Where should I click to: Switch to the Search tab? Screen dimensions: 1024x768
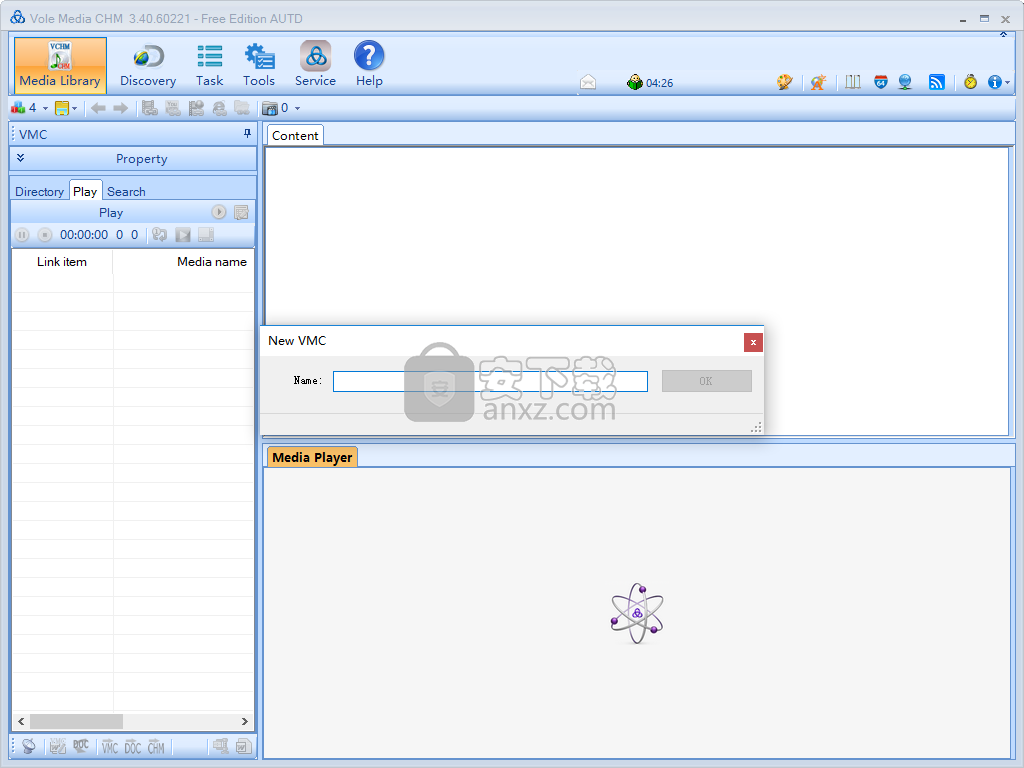click(126, 191)
